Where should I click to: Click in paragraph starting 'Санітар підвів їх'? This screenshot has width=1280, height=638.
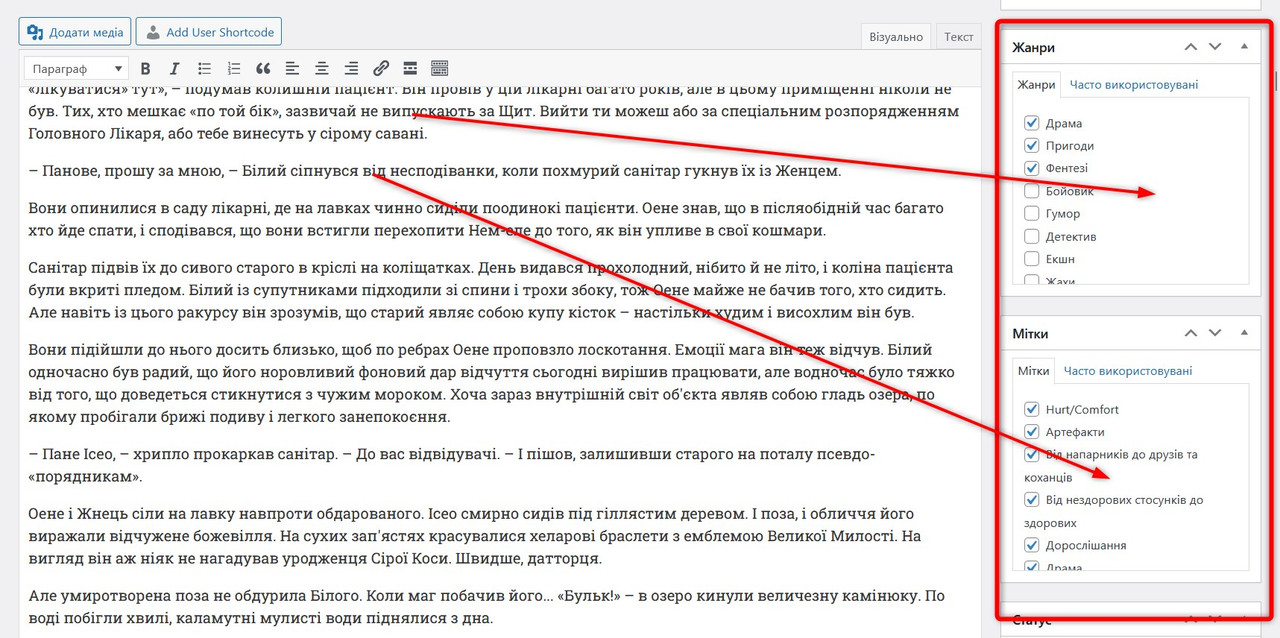pos(492,290)
